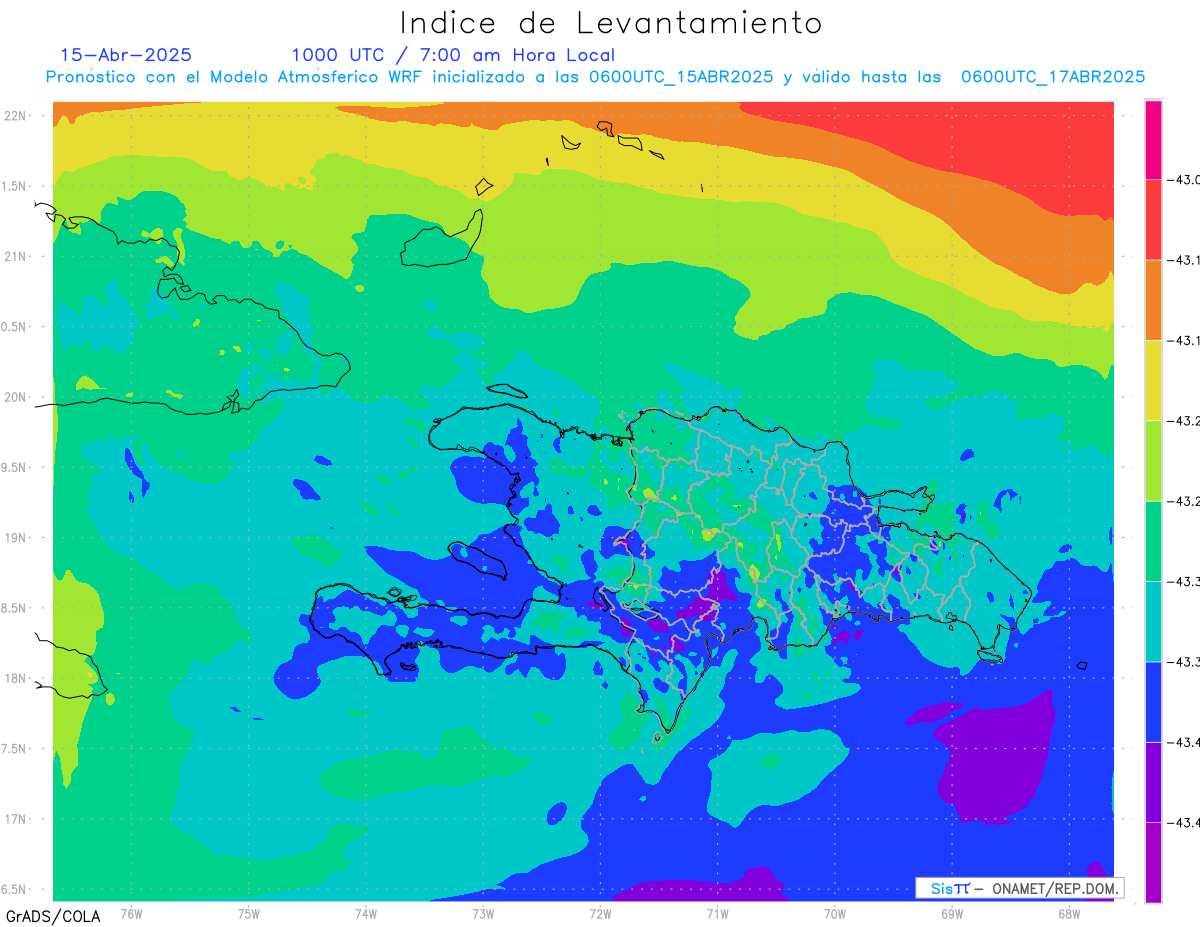Click the '68W' longitude axis label
The height and width of the screenshot is (927, 1200).
coord(1069,913)
